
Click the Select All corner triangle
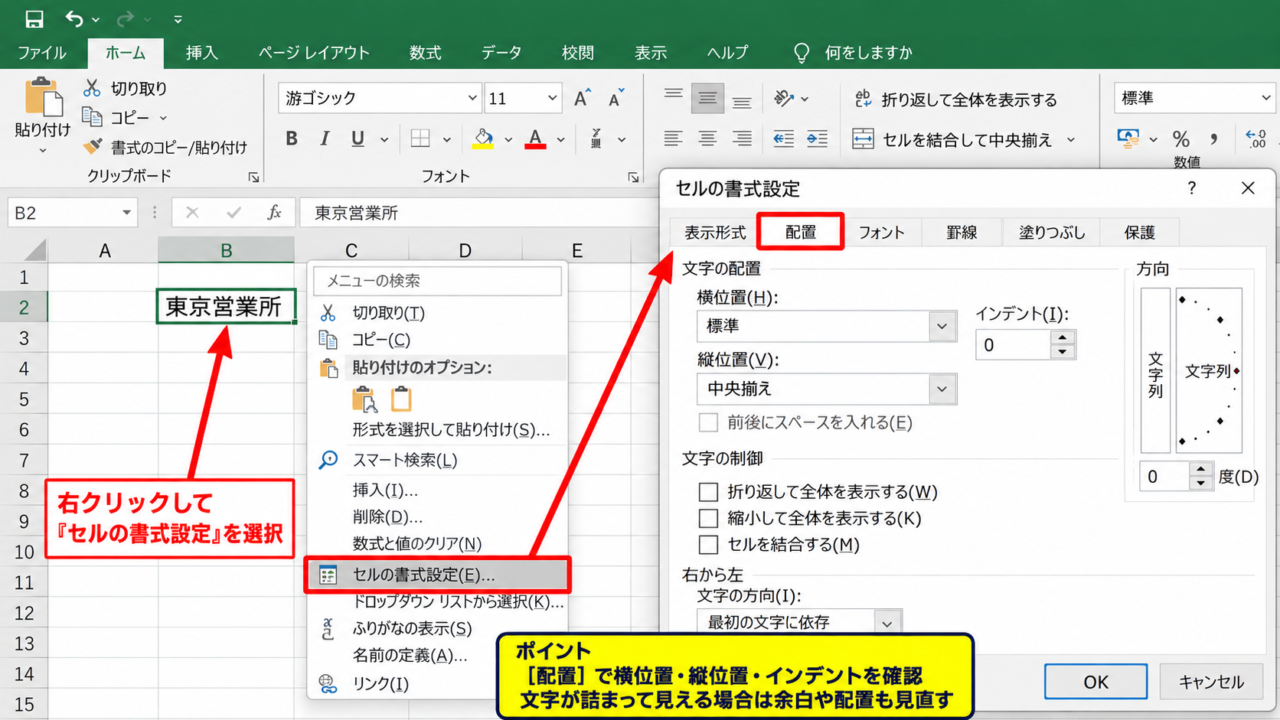[34, 250]
